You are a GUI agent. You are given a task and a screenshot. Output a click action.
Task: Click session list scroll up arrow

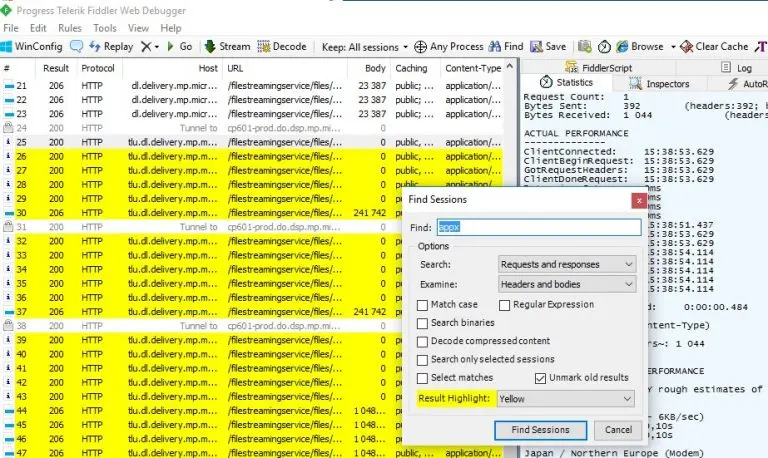509,66
